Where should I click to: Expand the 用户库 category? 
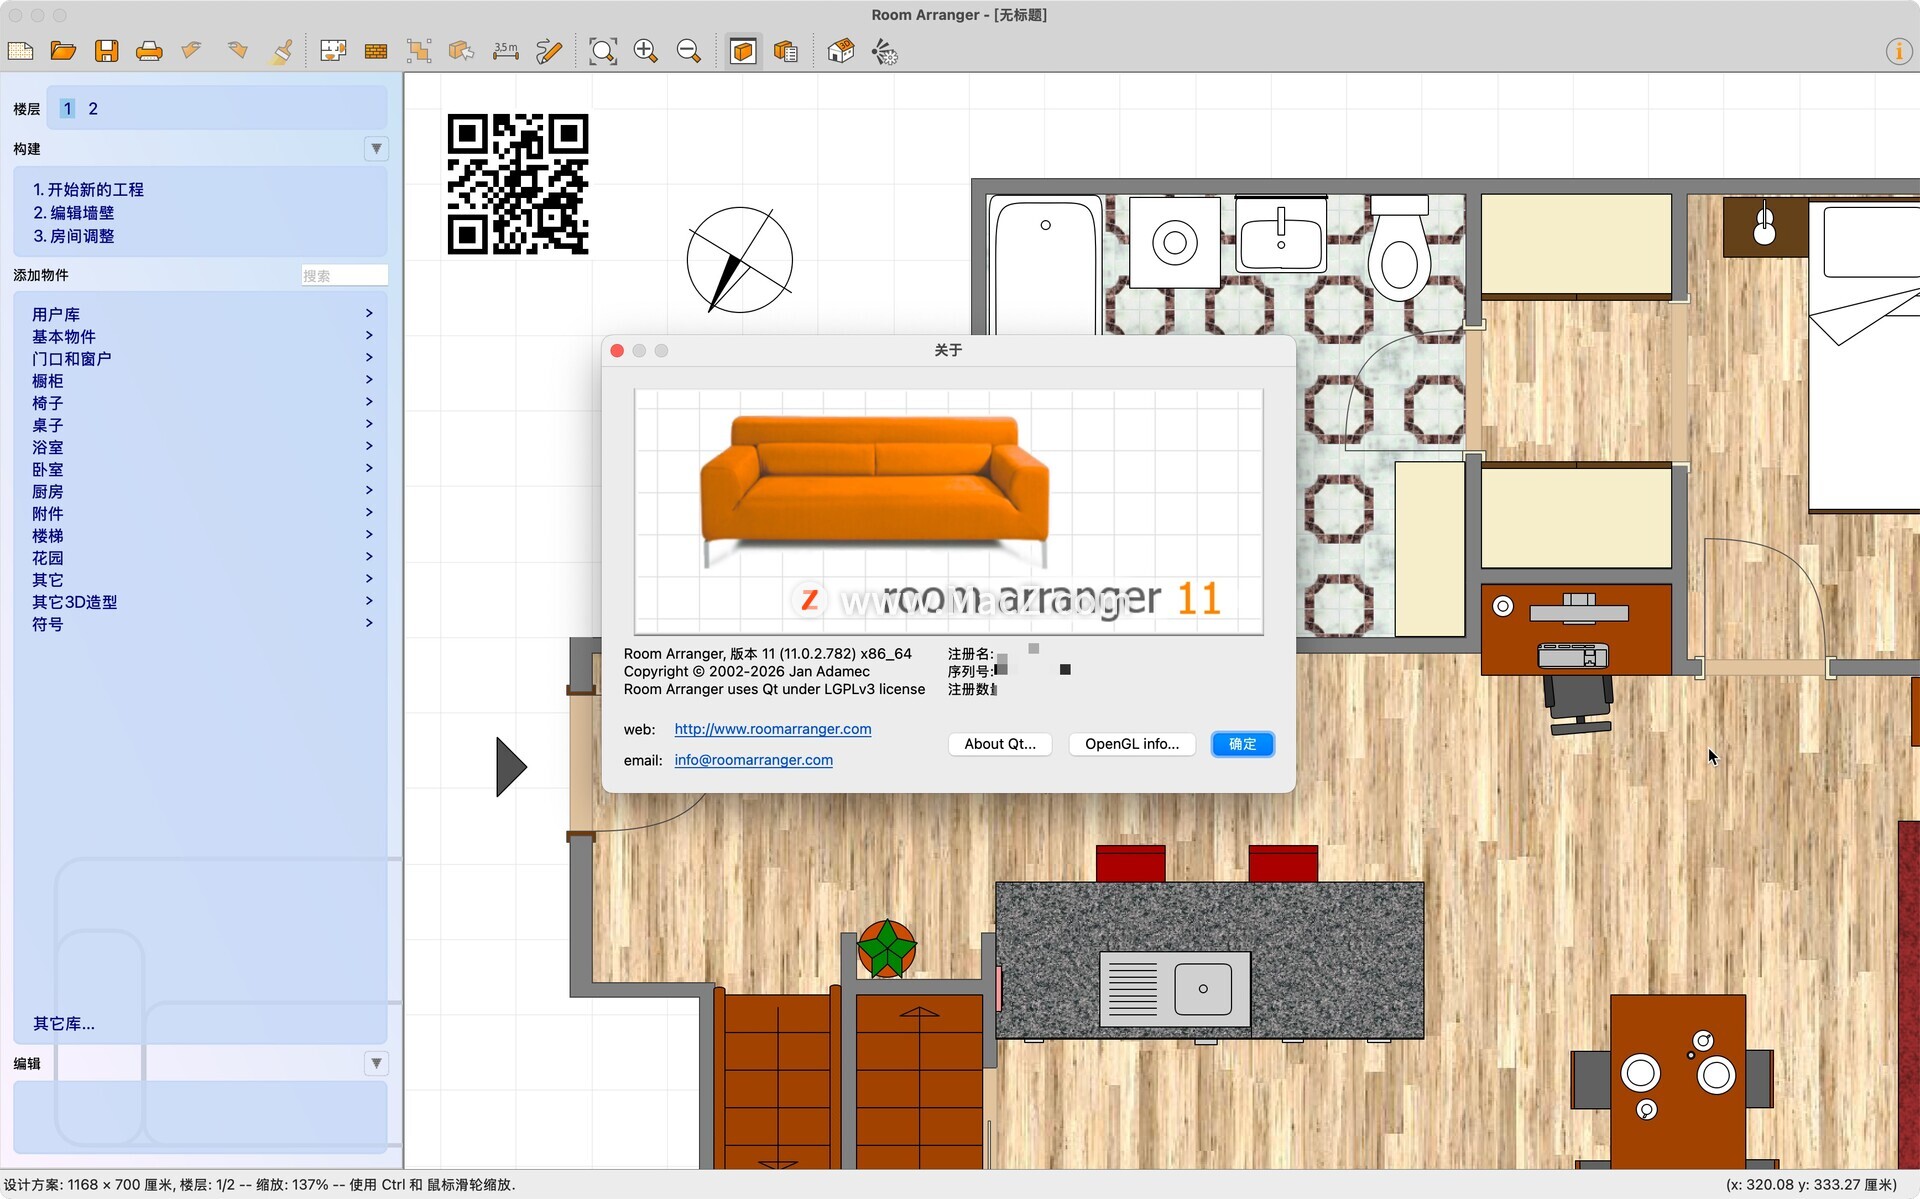(202, 314)
